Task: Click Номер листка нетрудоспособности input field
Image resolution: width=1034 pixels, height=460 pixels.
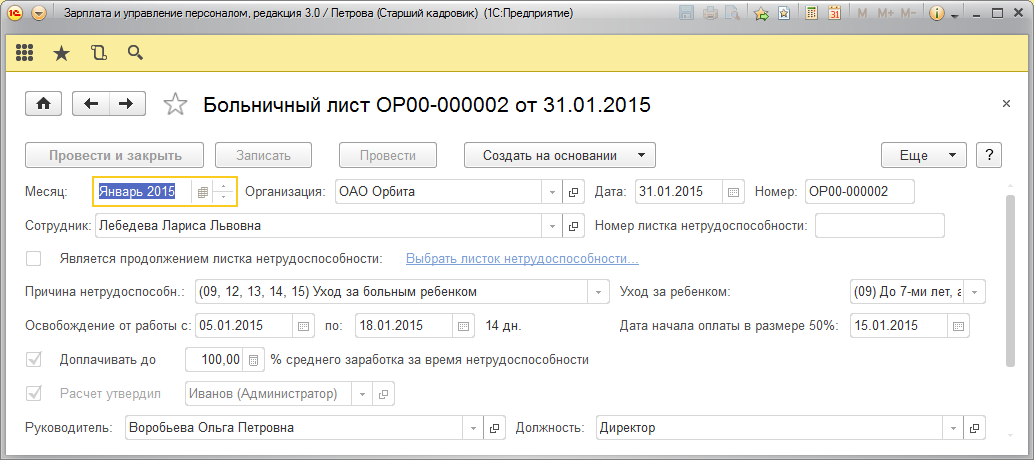Action: click(x=880, y=225)
